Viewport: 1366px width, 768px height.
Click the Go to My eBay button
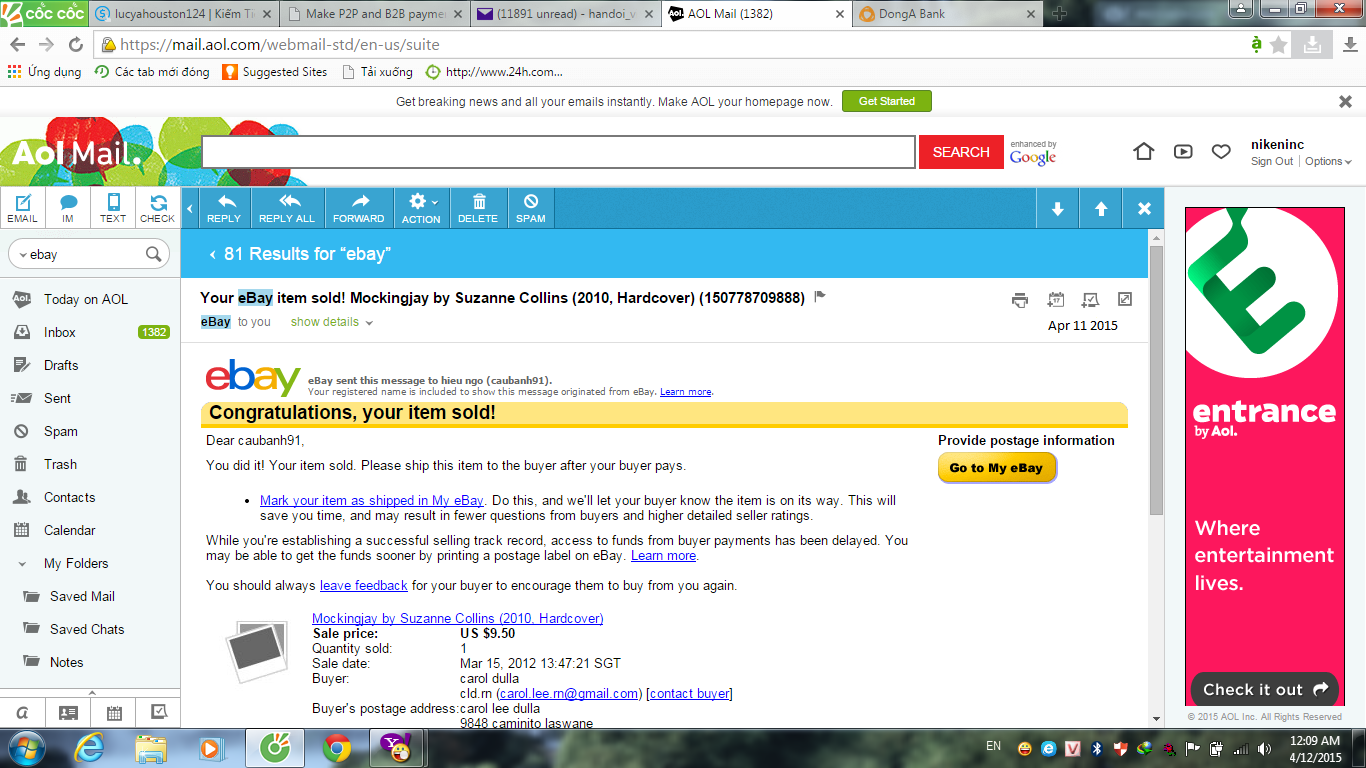[996, 468]
